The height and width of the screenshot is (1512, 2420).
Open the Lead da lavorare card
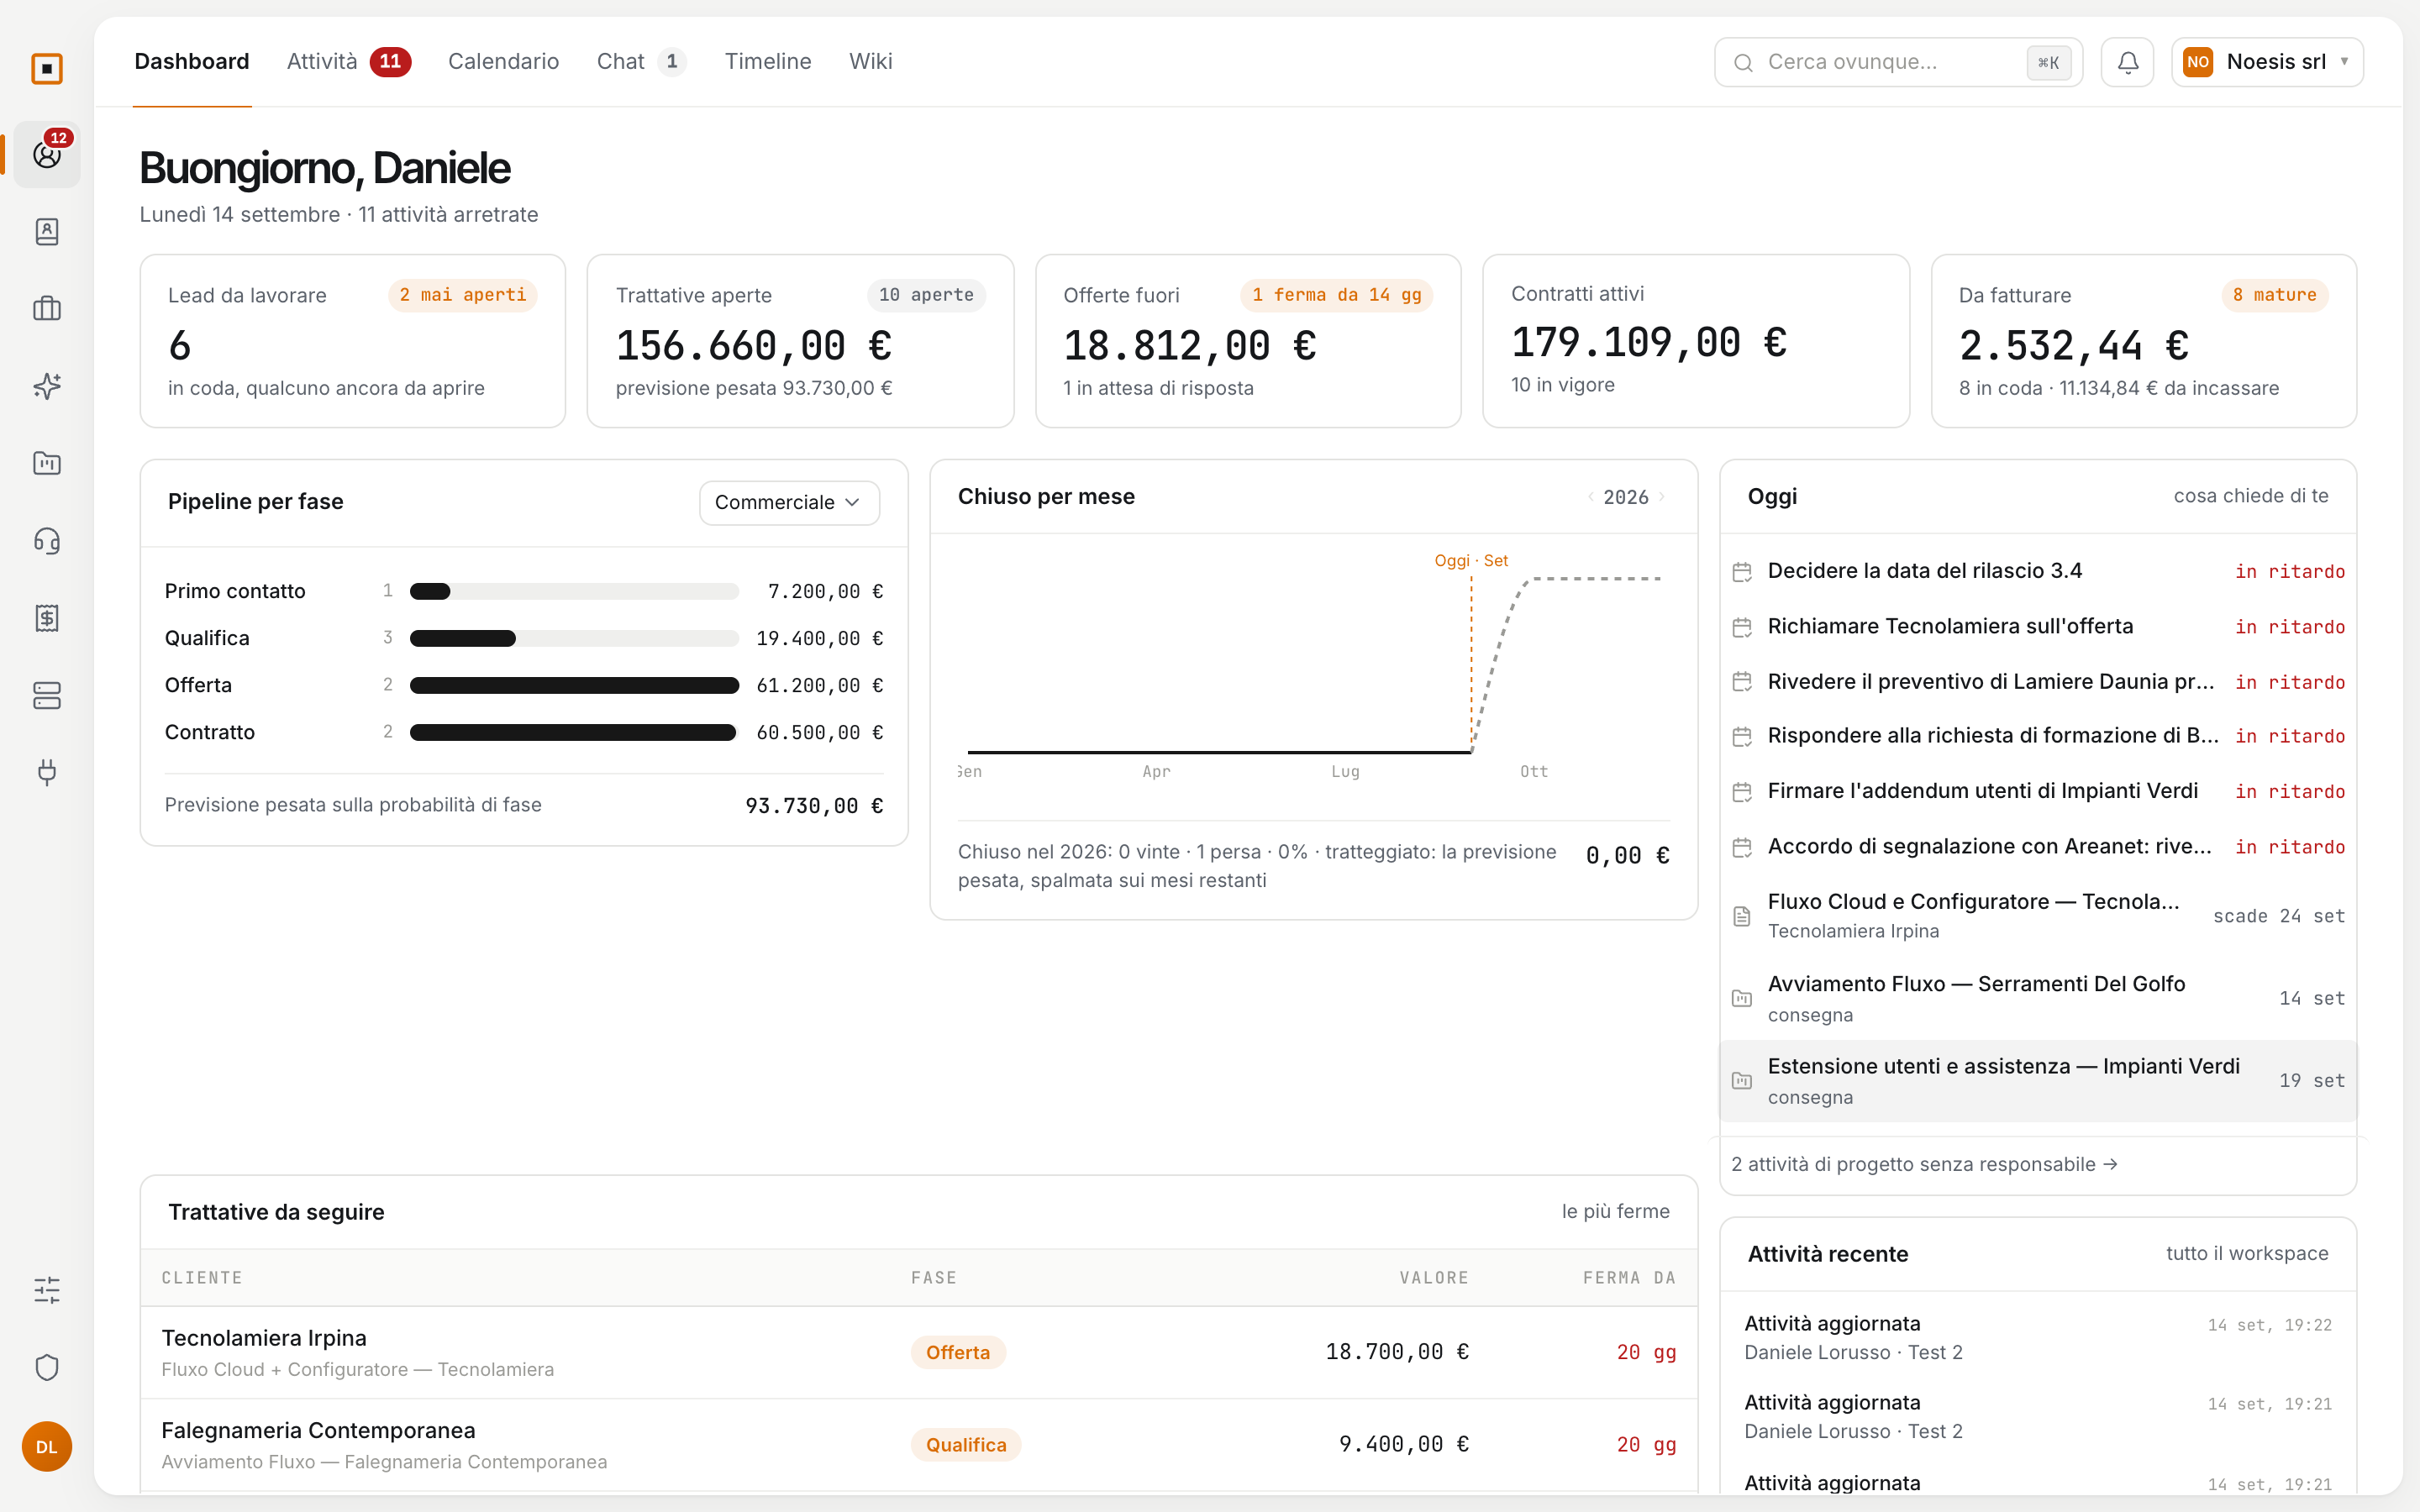point(353,341)
